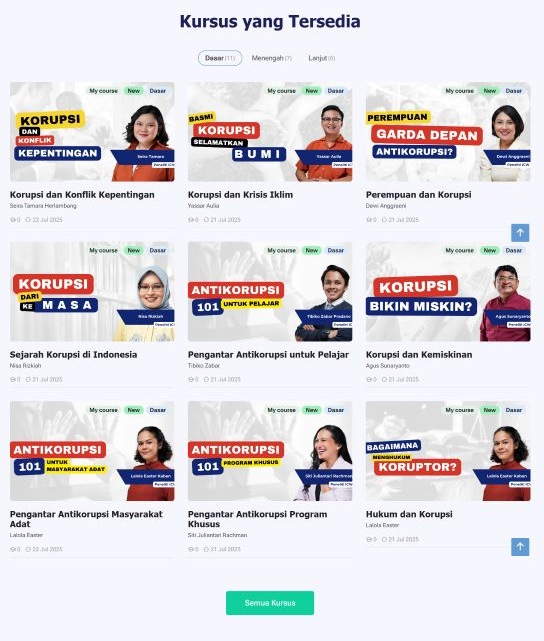544x641 pixels.
Task: Click the upper blue scroll-to-top arrow icon
Action: point(520,233)
